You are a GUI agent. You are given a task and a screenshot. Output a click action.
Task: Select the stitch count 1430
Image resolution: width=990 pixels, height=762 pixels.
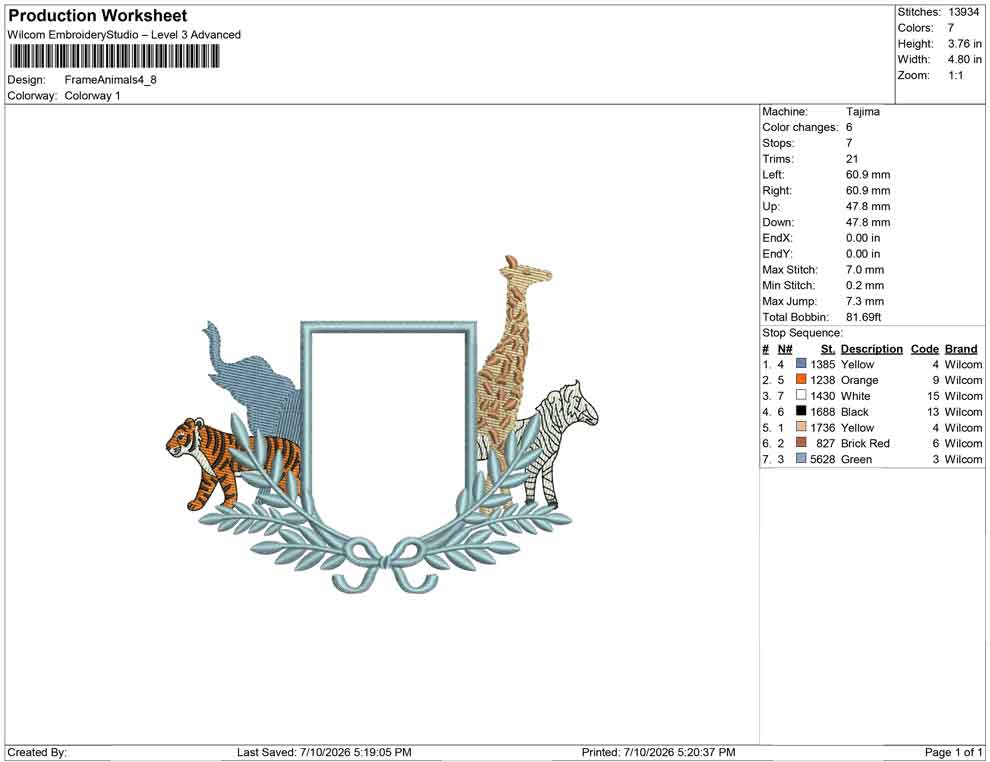coord(823,396)
